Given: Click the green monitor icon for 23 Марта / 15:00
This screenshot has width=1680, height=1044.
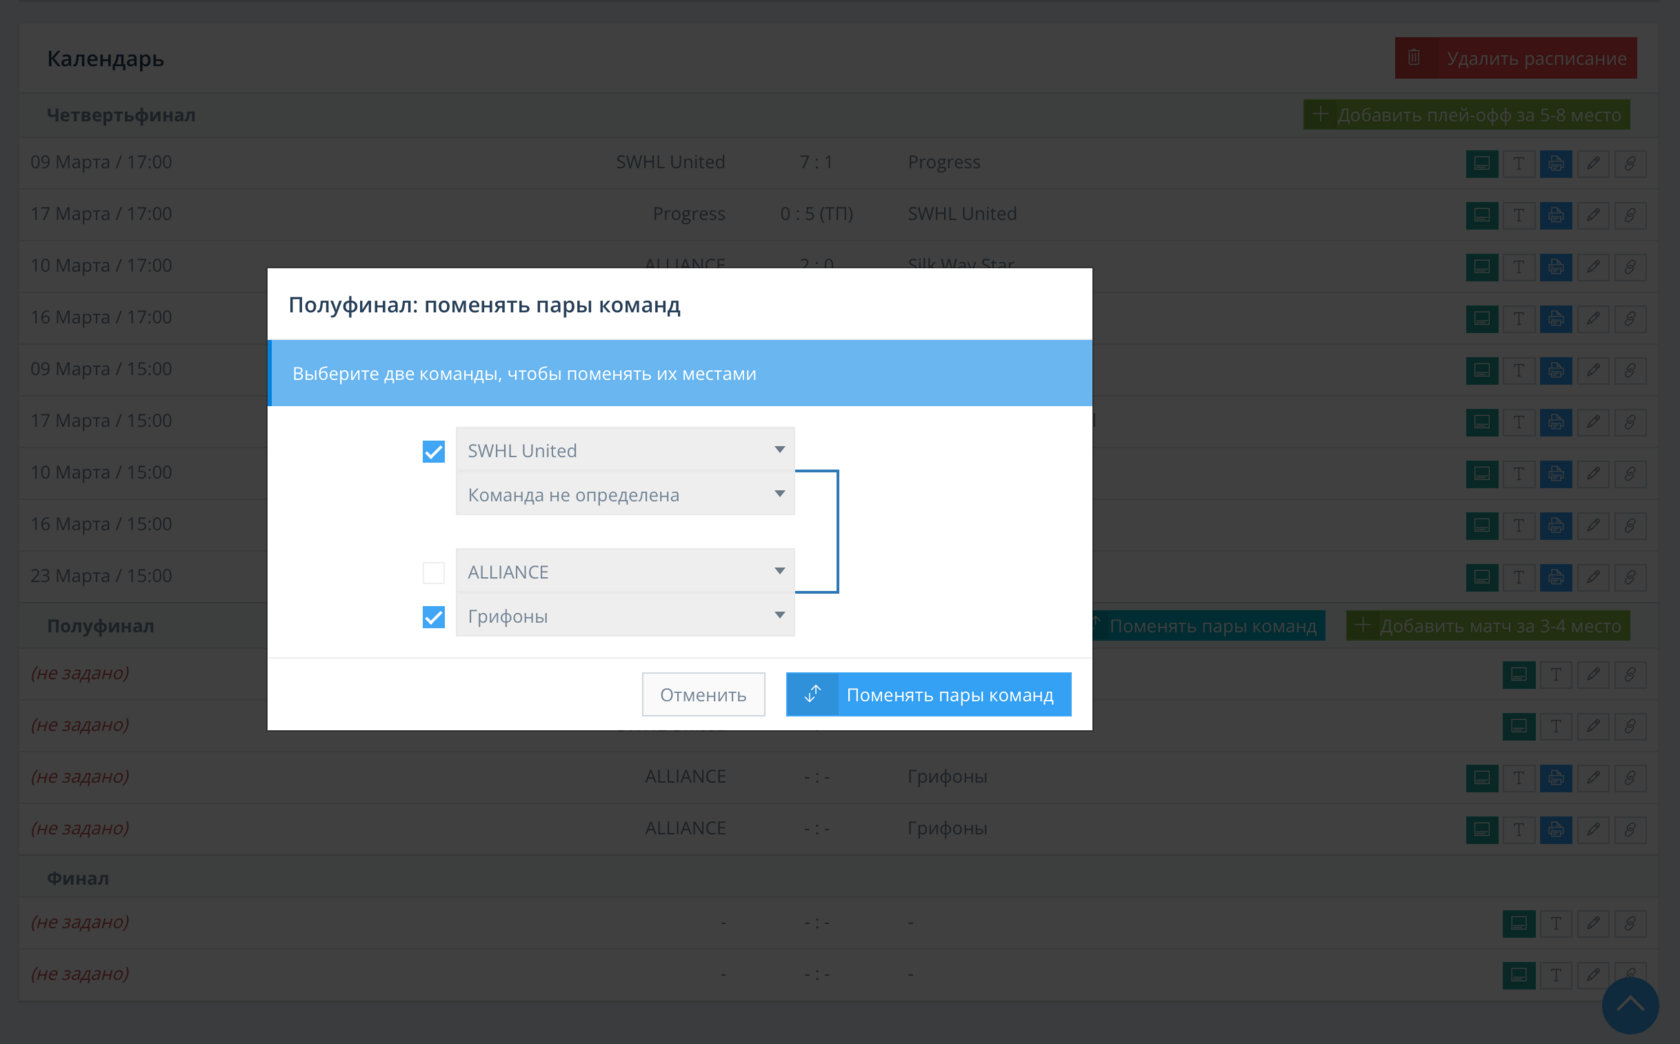Looking at the screenshot, I should click(x=1482, y=577).
